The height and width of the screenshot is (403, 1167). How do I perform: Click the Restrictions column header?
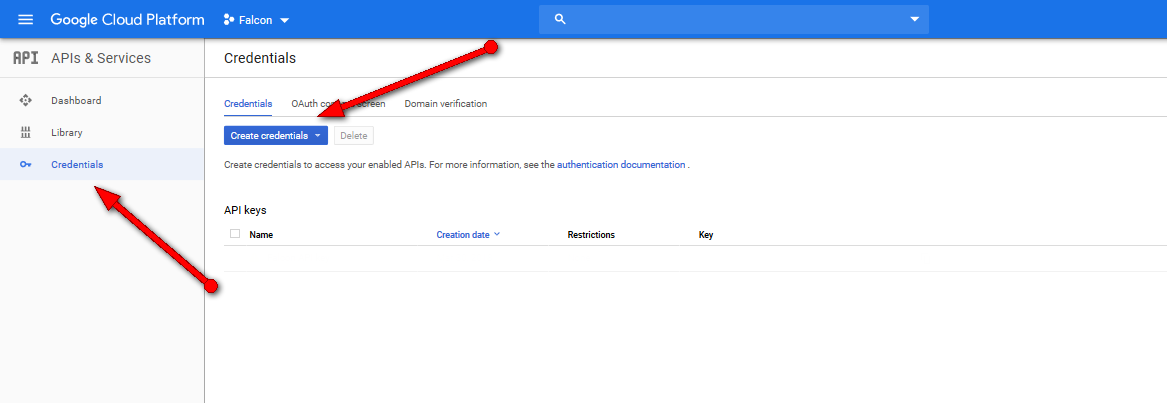tap(591, 235)
